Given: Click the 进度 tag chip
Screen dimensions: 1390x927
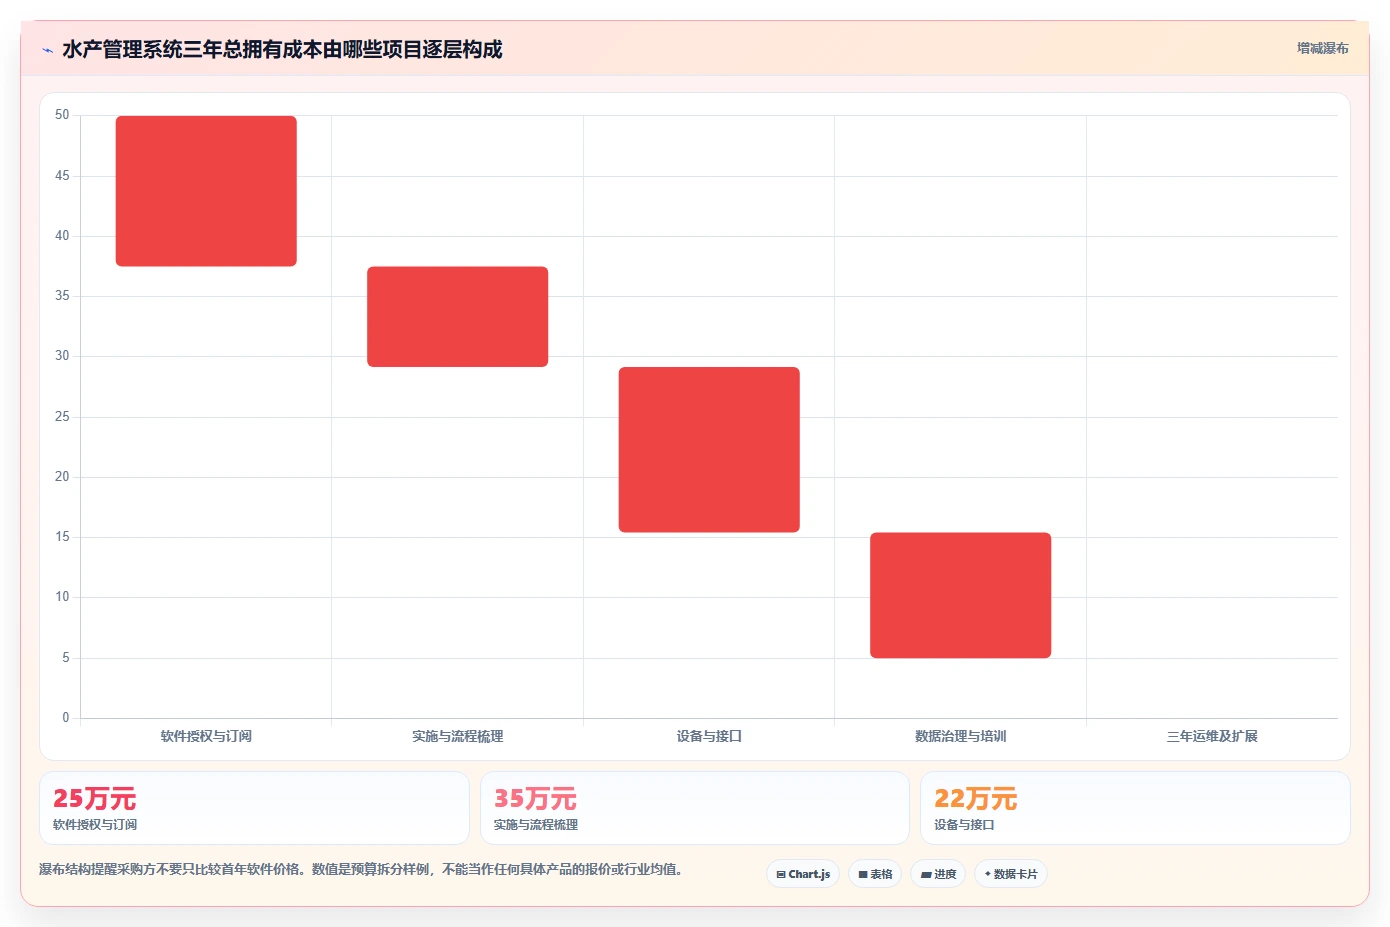Looking at the screenshot, I should point(938,874).
